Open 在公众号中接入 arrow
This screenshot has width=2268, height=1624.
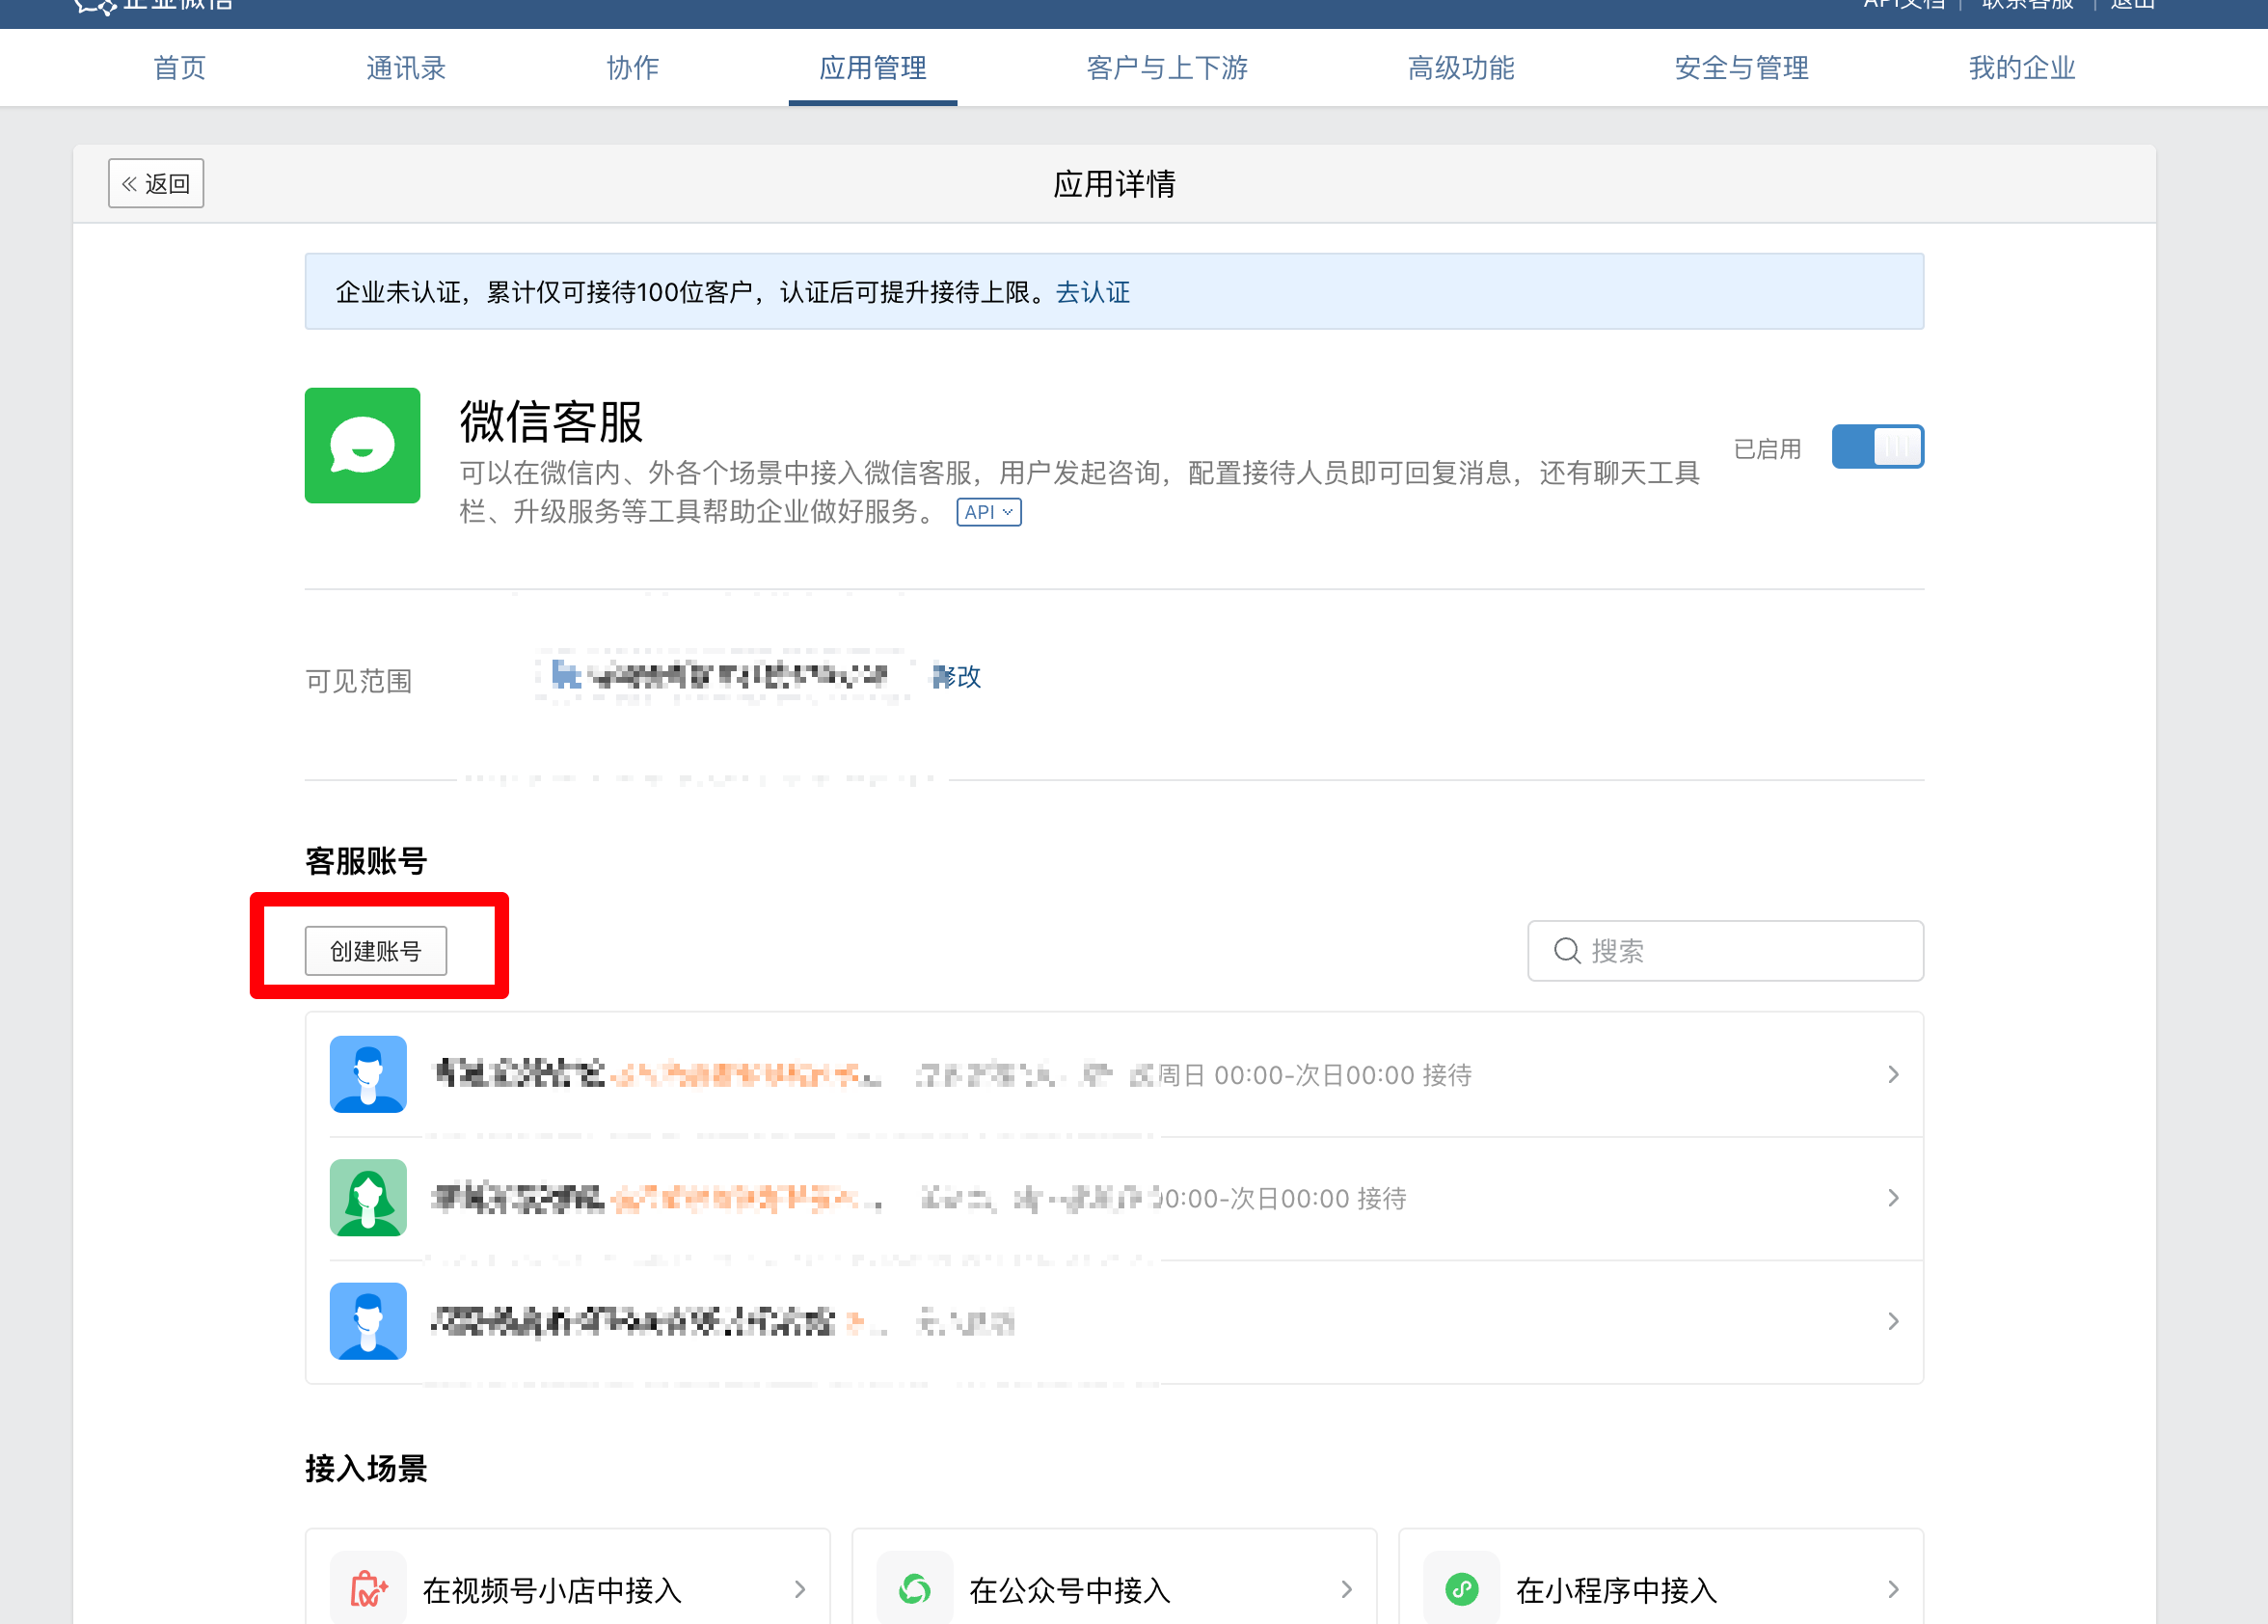1347,1589
